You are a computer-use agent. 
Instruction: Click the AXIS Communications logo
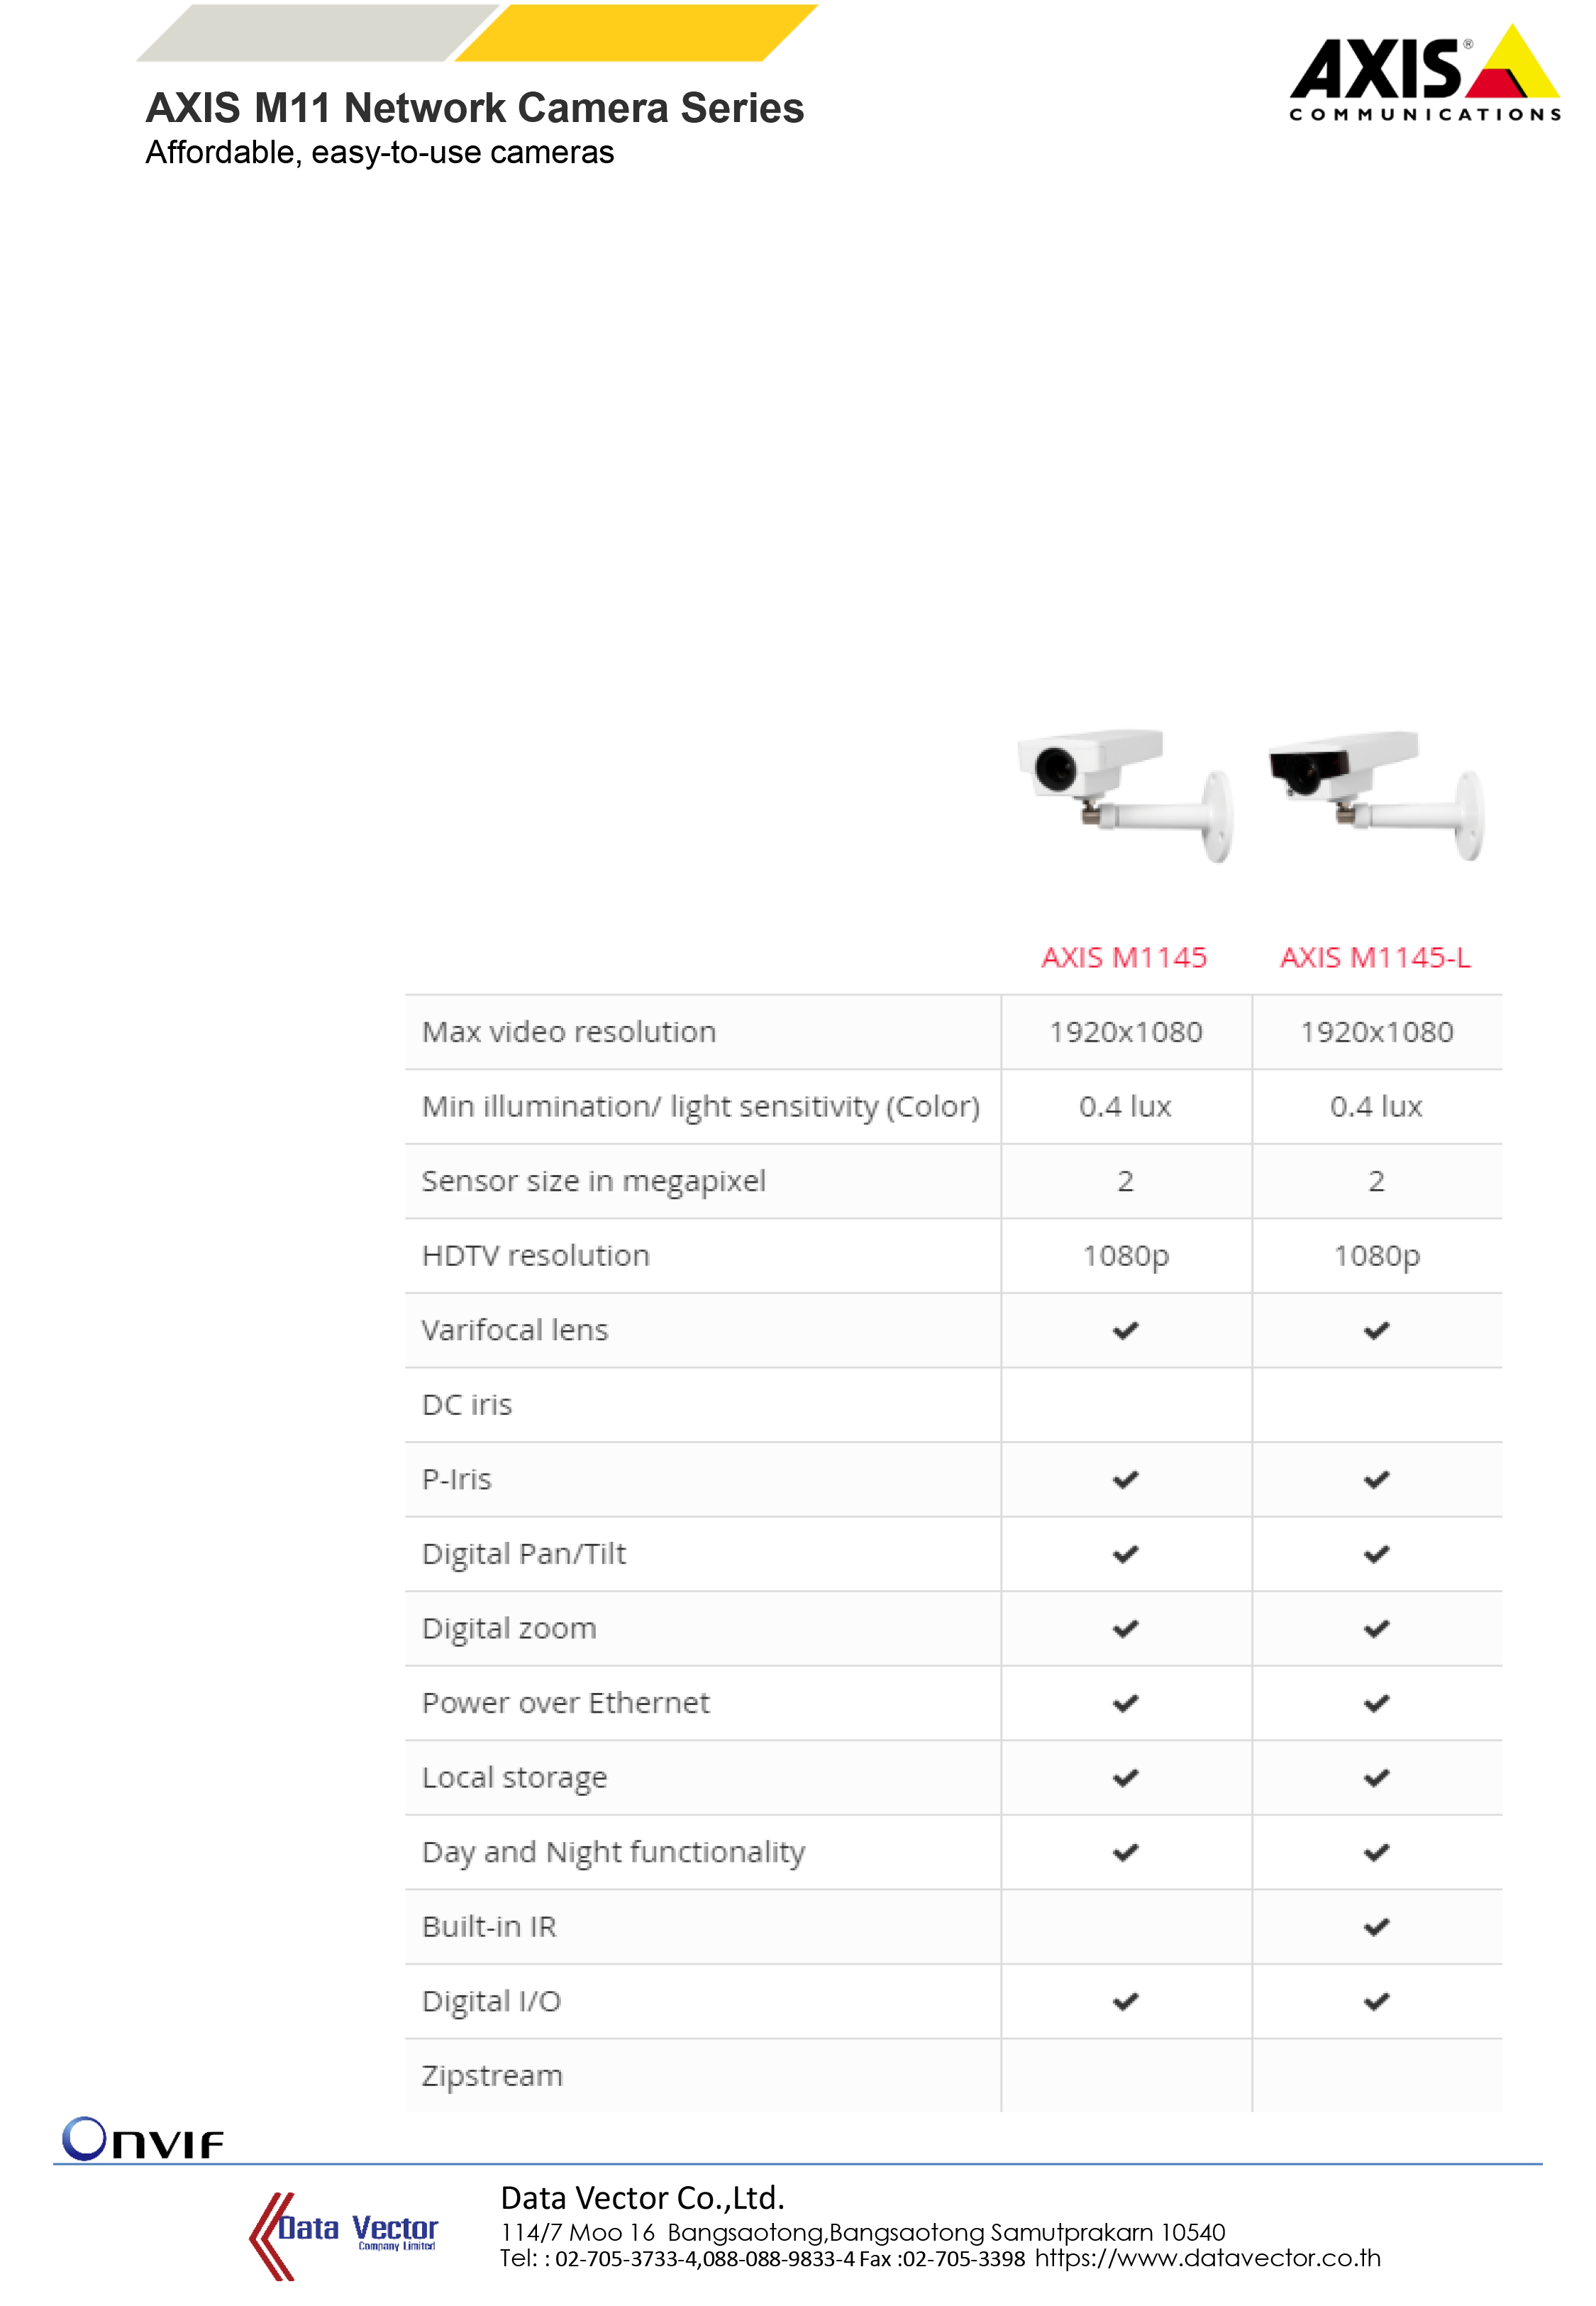click(1423, 75)
